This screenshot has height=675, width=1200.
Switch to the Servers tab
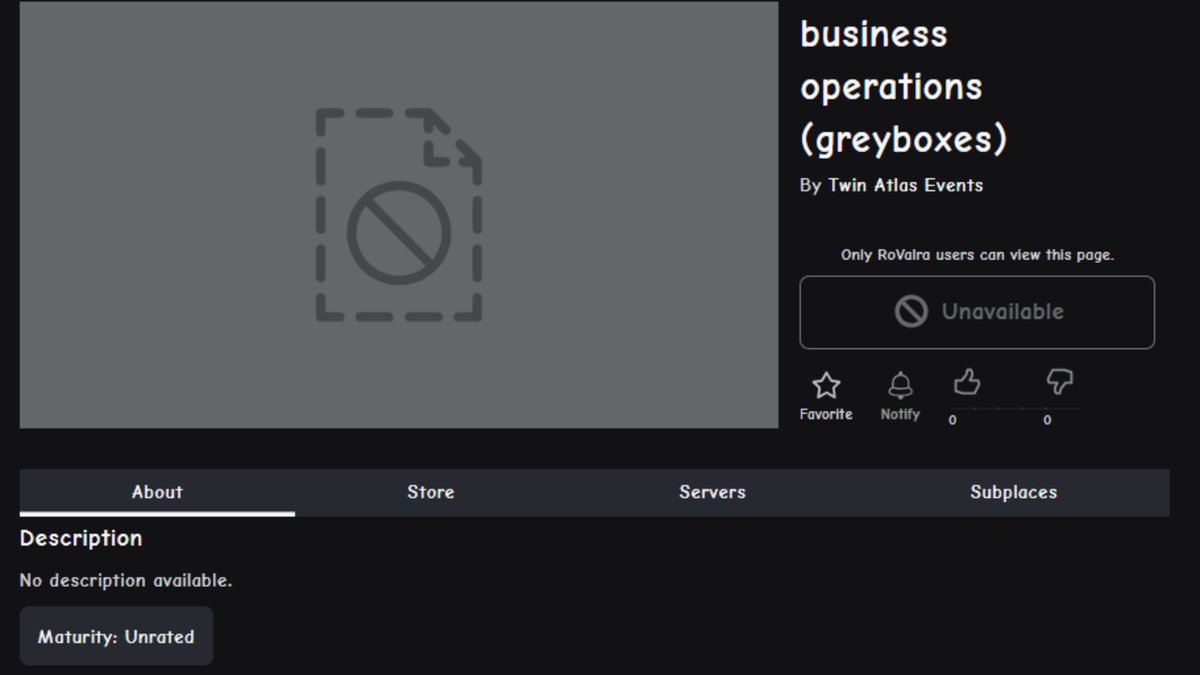[x=712, y=492]
